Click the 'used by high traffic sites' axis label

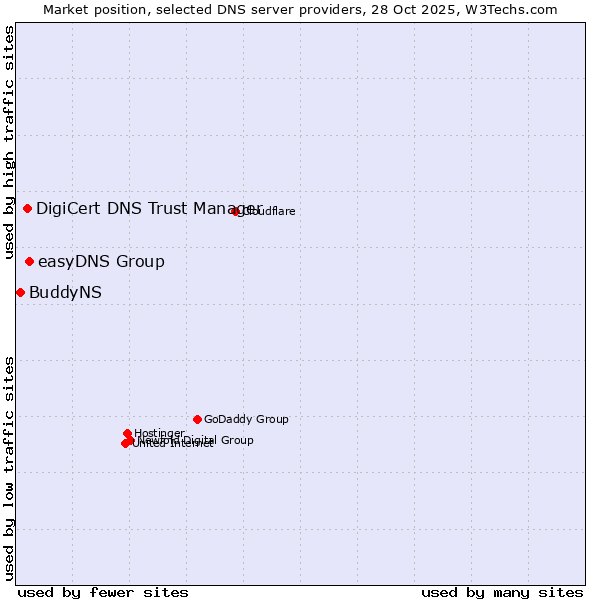coord(9,143)
